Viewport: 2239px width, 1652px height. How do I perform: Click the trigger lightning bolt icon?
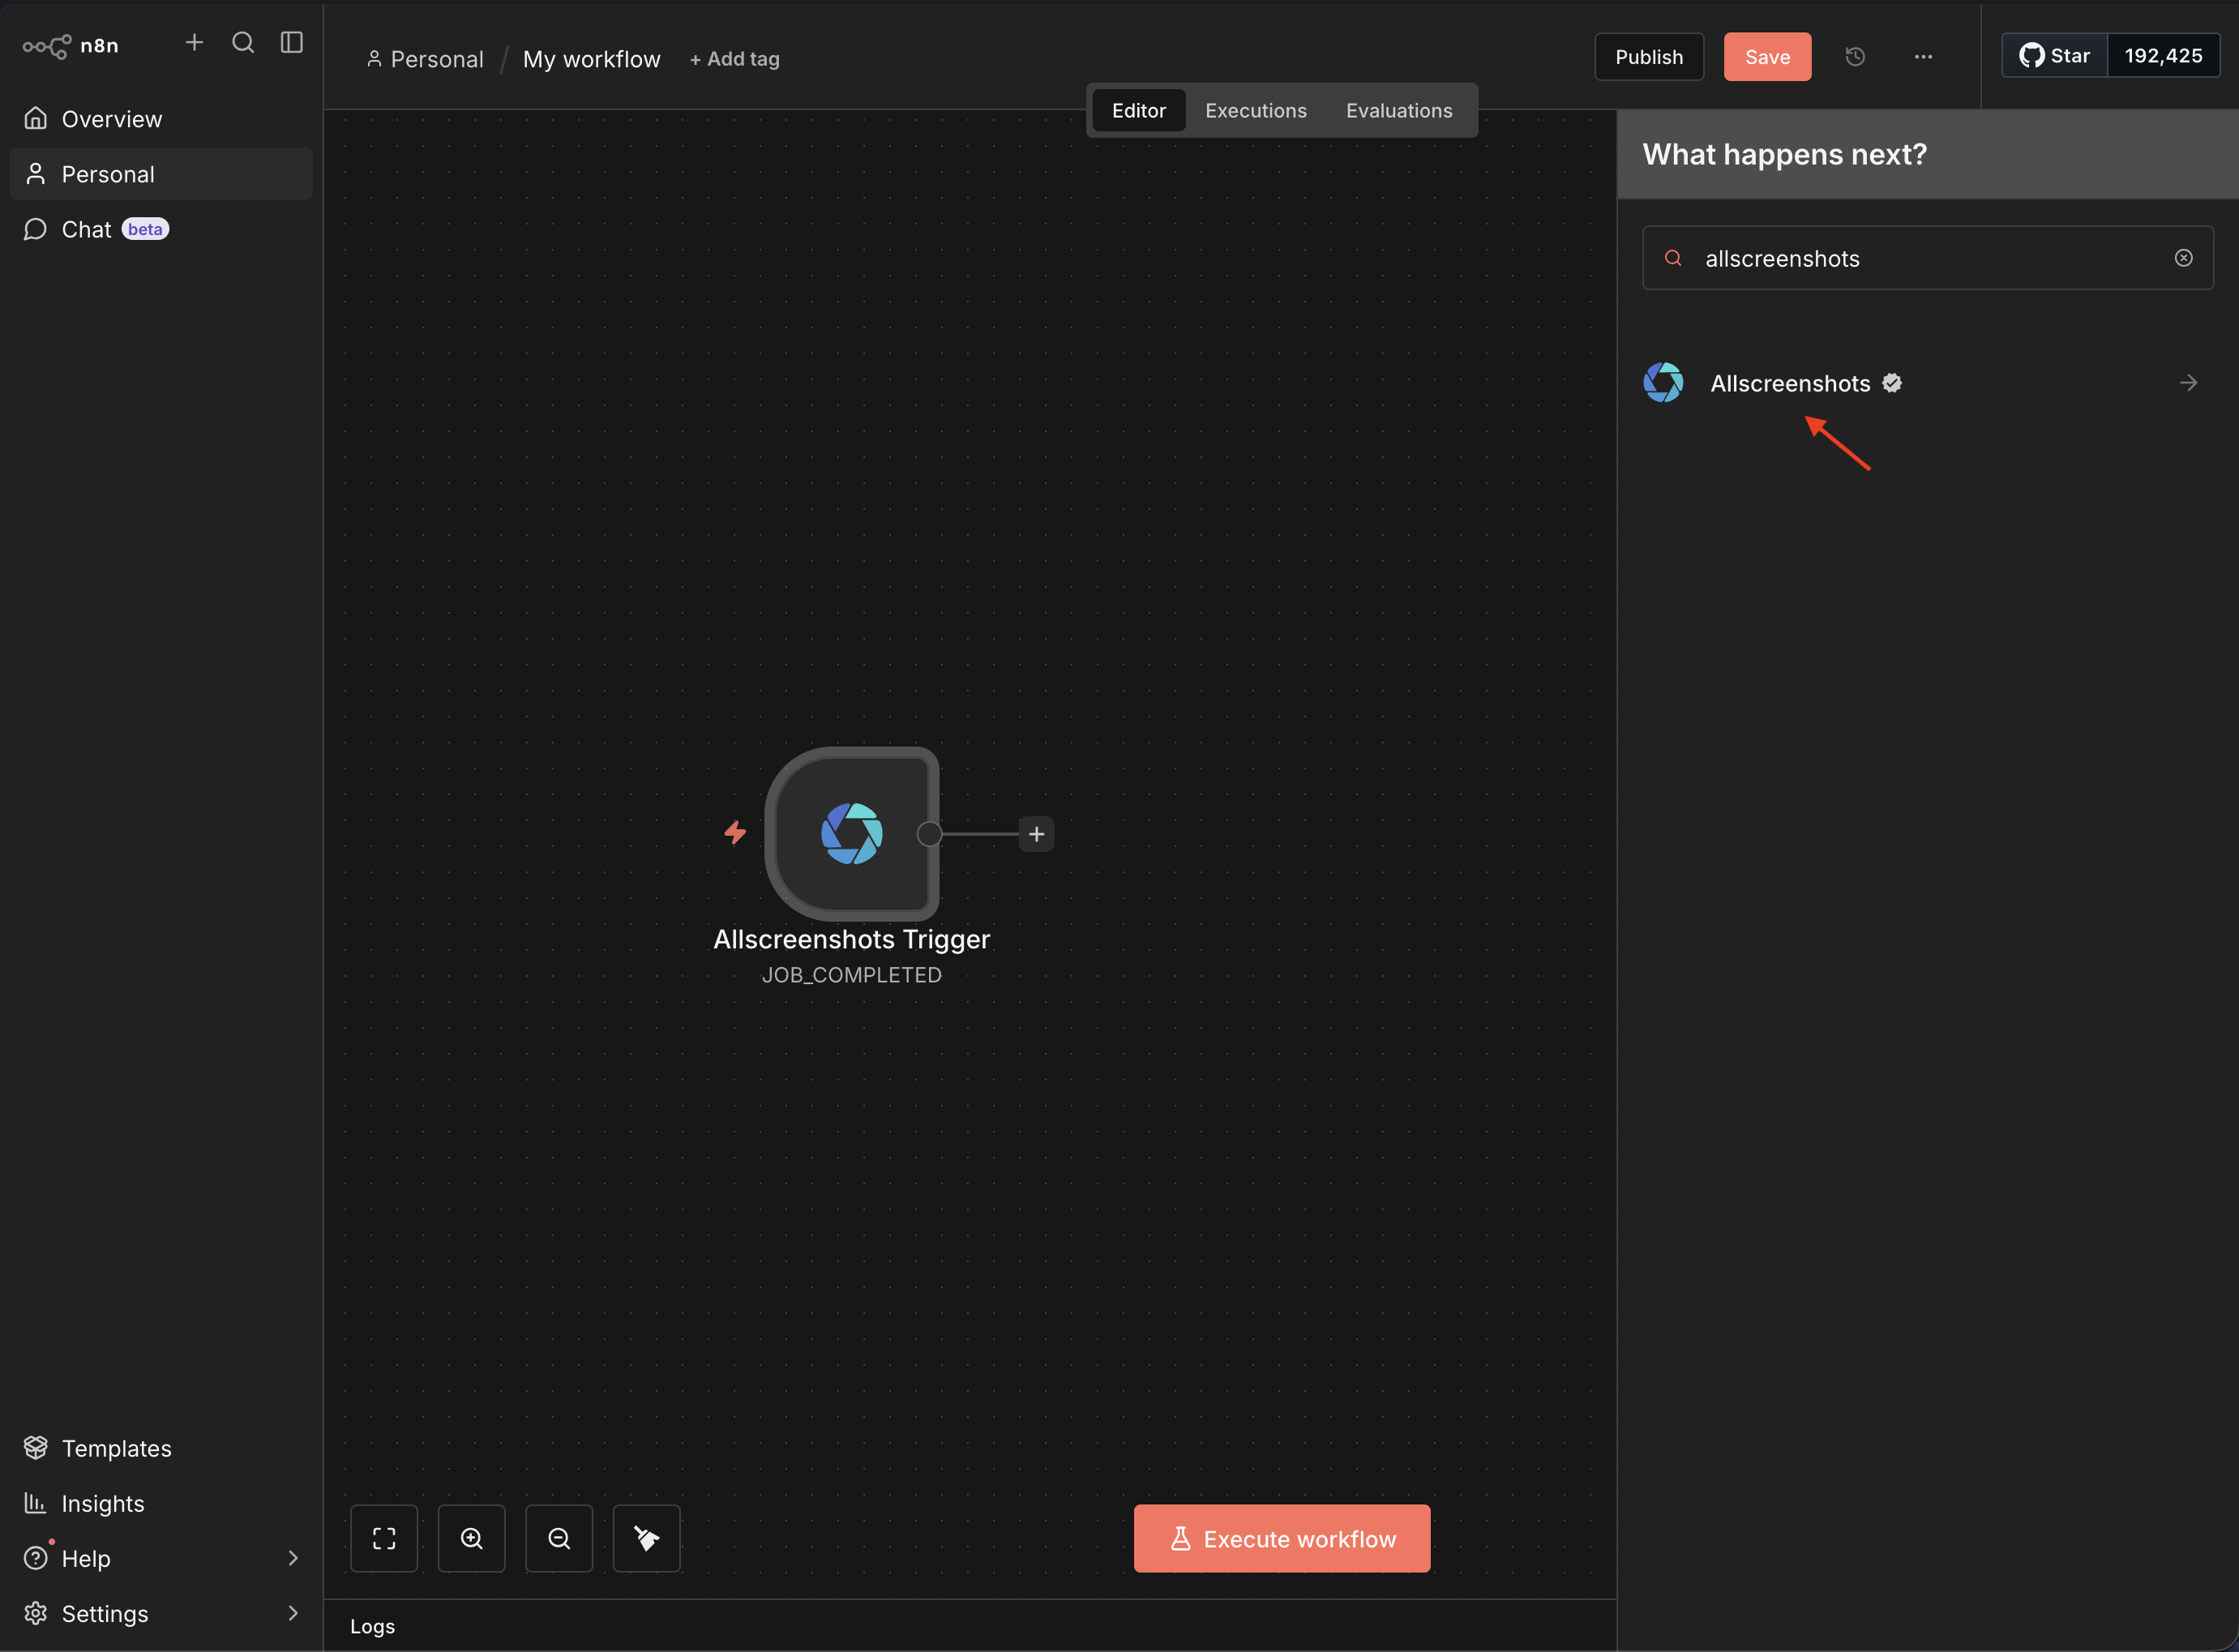(735, 832)
